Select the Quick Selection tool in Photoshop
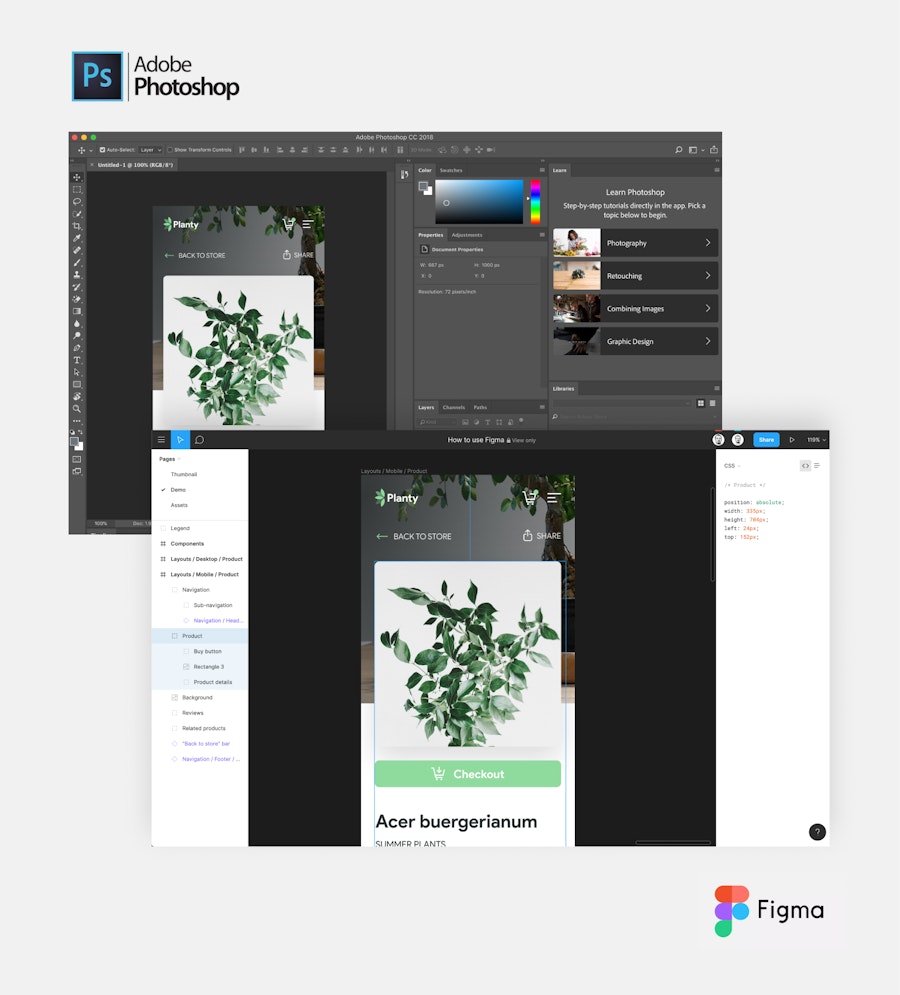 click(77, 214)
